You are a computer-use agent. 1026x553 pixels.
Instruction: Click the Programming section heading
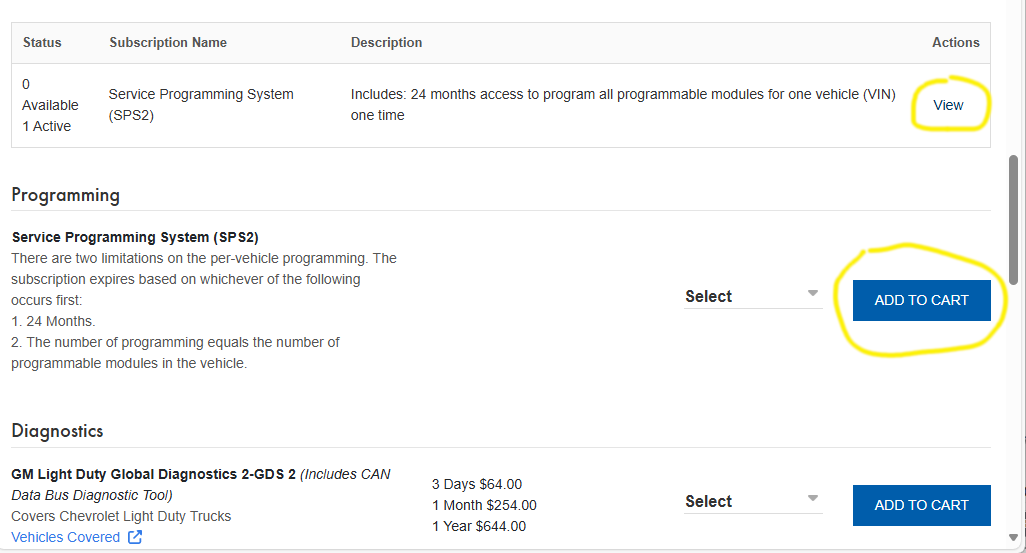point(66,195)
